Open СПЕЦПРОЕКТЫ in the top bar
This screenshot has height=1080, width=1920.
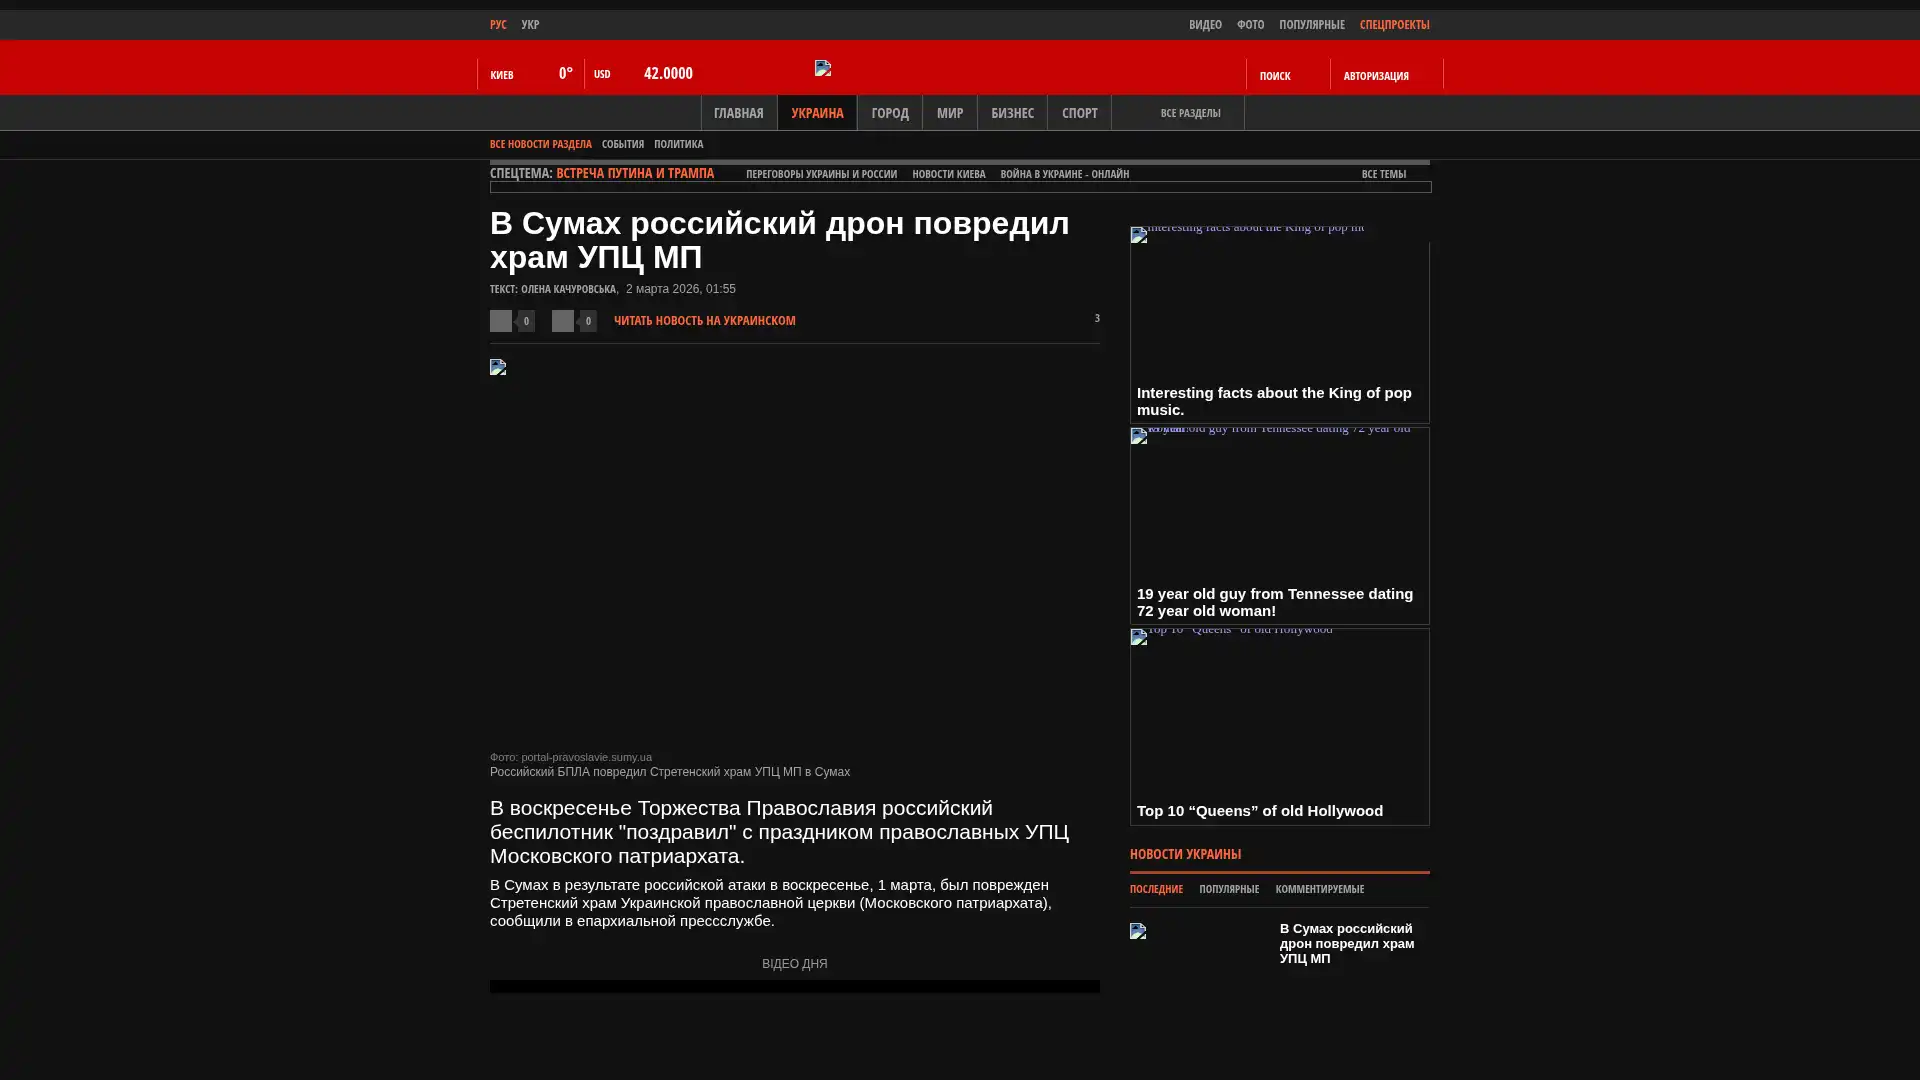coord(1394,25)
